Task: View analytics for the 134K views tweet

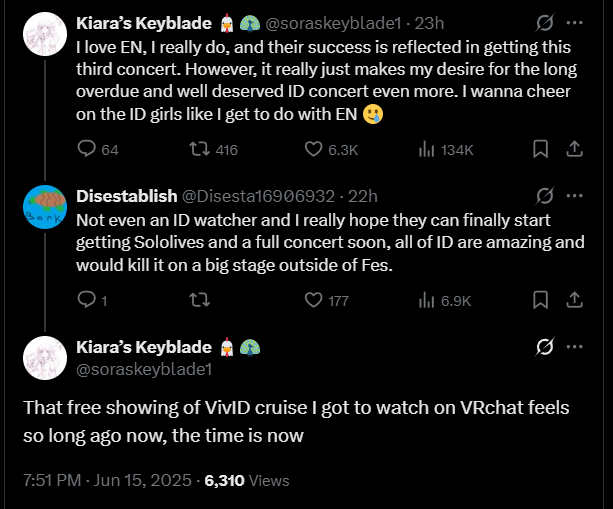Action: click(427, 149)
